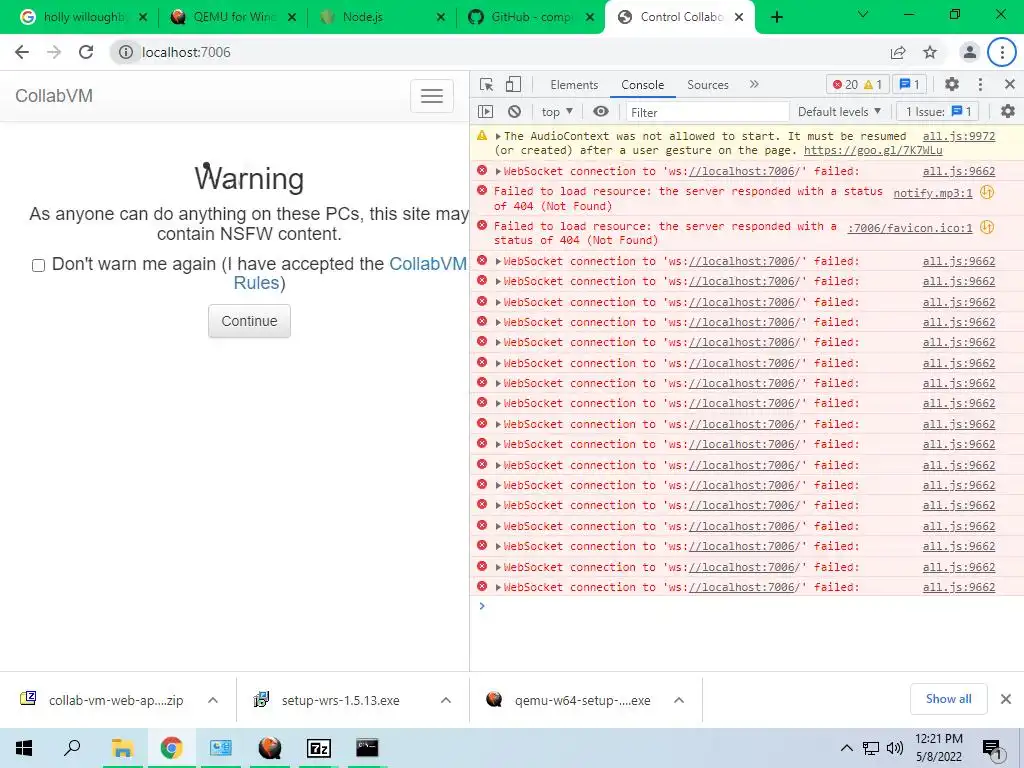Image resolution: width=1024 pixels, height=768 pixels.
Task: Toggle device toolbar icon in DevTools
Action: pos(514,84)
